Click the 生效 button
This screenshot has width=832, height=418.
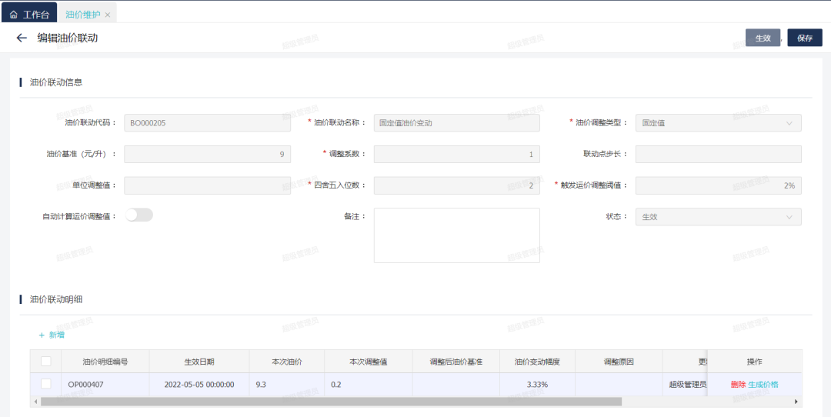pyautogui.click(x=763, y=38)
